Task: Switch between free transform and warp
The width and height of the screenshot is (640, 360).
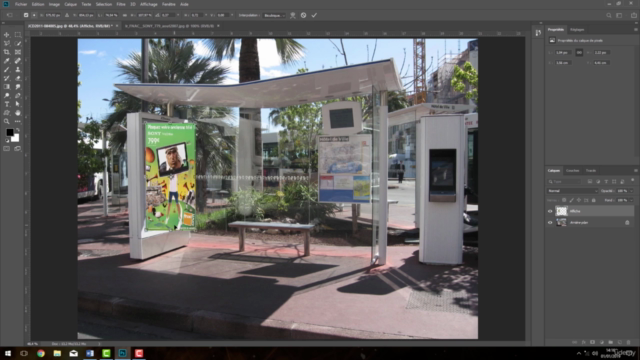Action: pyautogui.click(x=293, y=15)
